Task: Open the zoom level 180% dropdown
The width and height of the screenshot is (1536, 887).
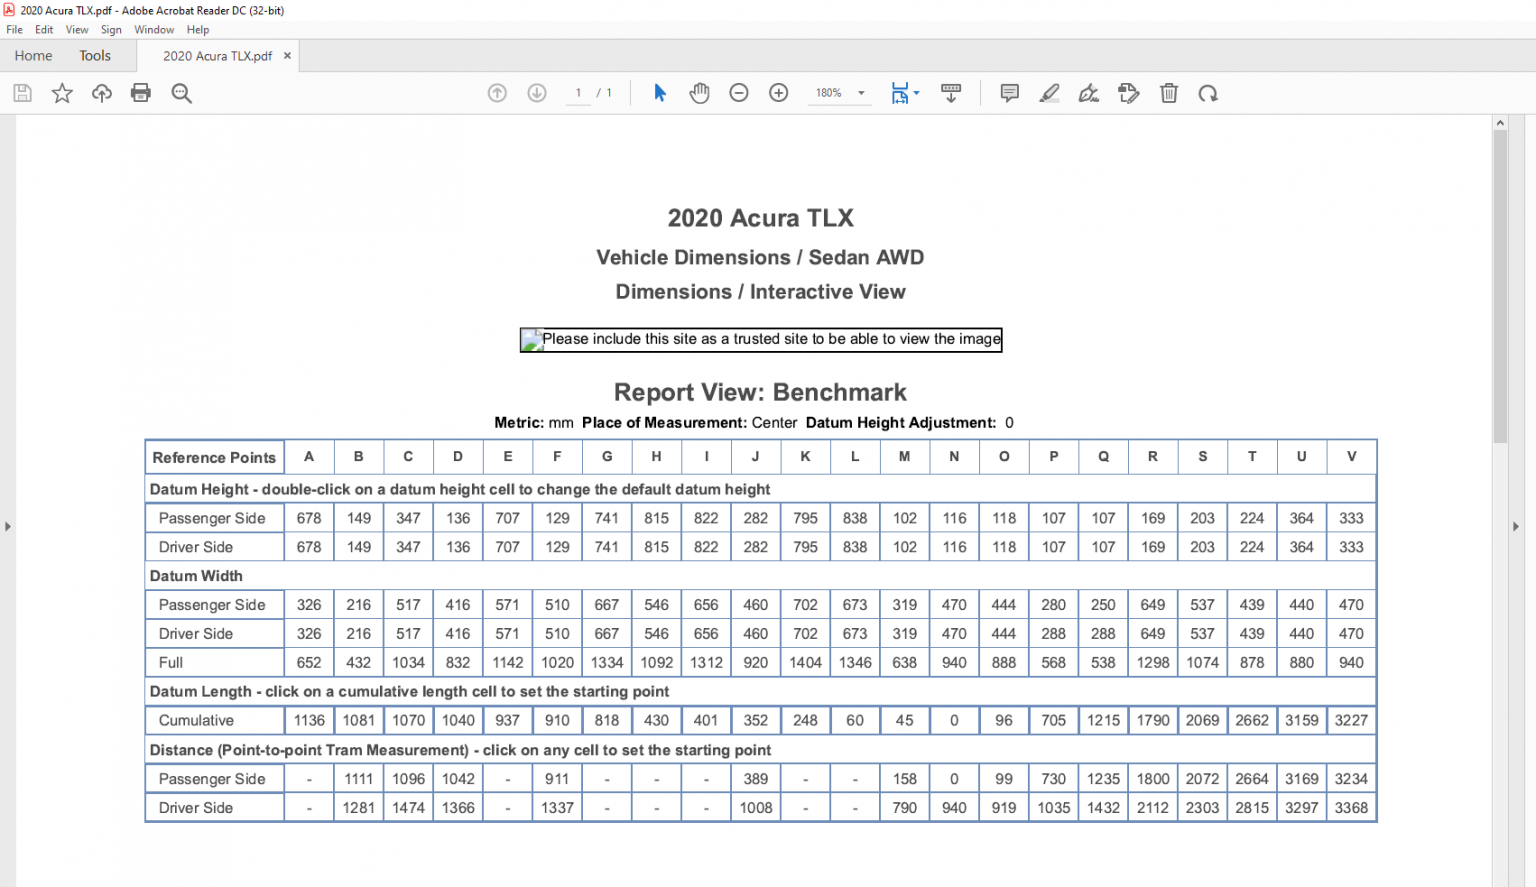Action: [x=840, y=92]
